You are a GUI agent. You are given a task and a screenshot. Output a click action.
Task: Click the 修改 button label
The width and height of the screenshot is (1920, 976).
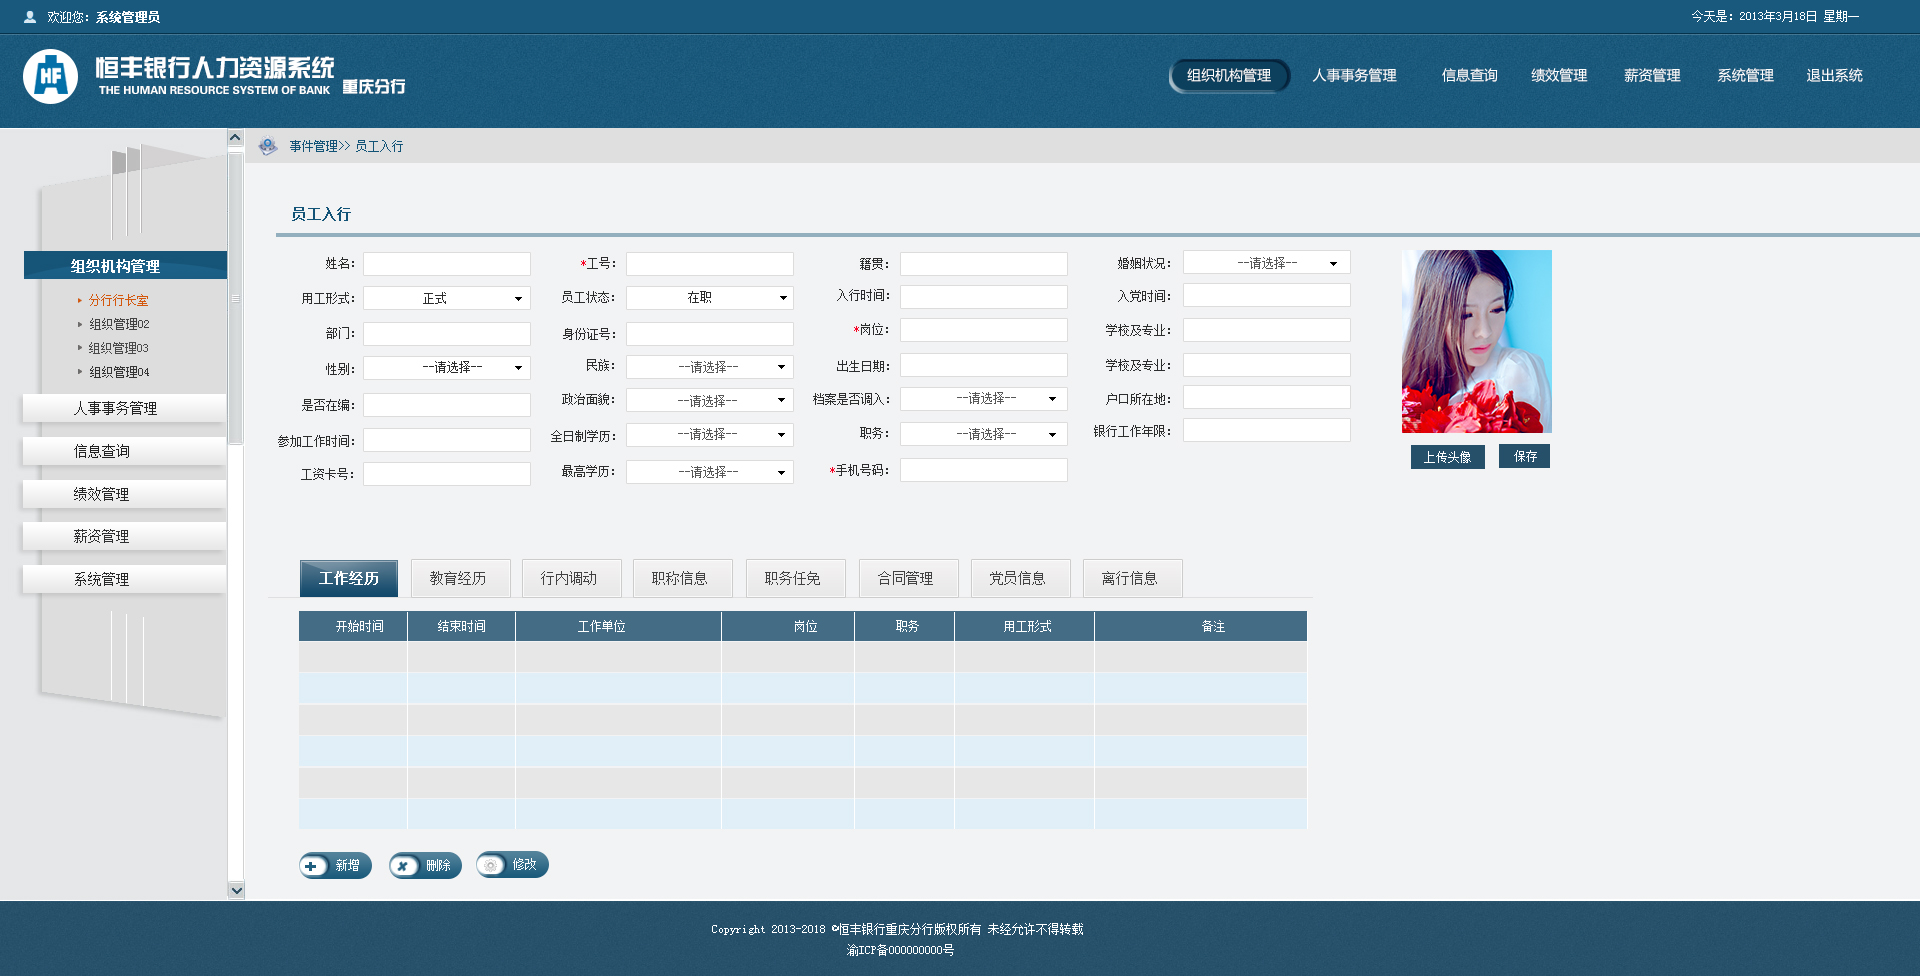(x=524, y=865)
